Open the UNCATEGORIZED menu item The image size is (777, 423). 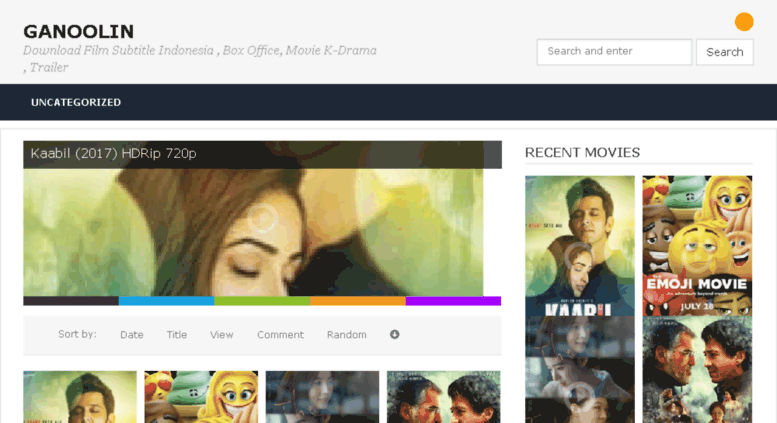[x=76, y=102]
